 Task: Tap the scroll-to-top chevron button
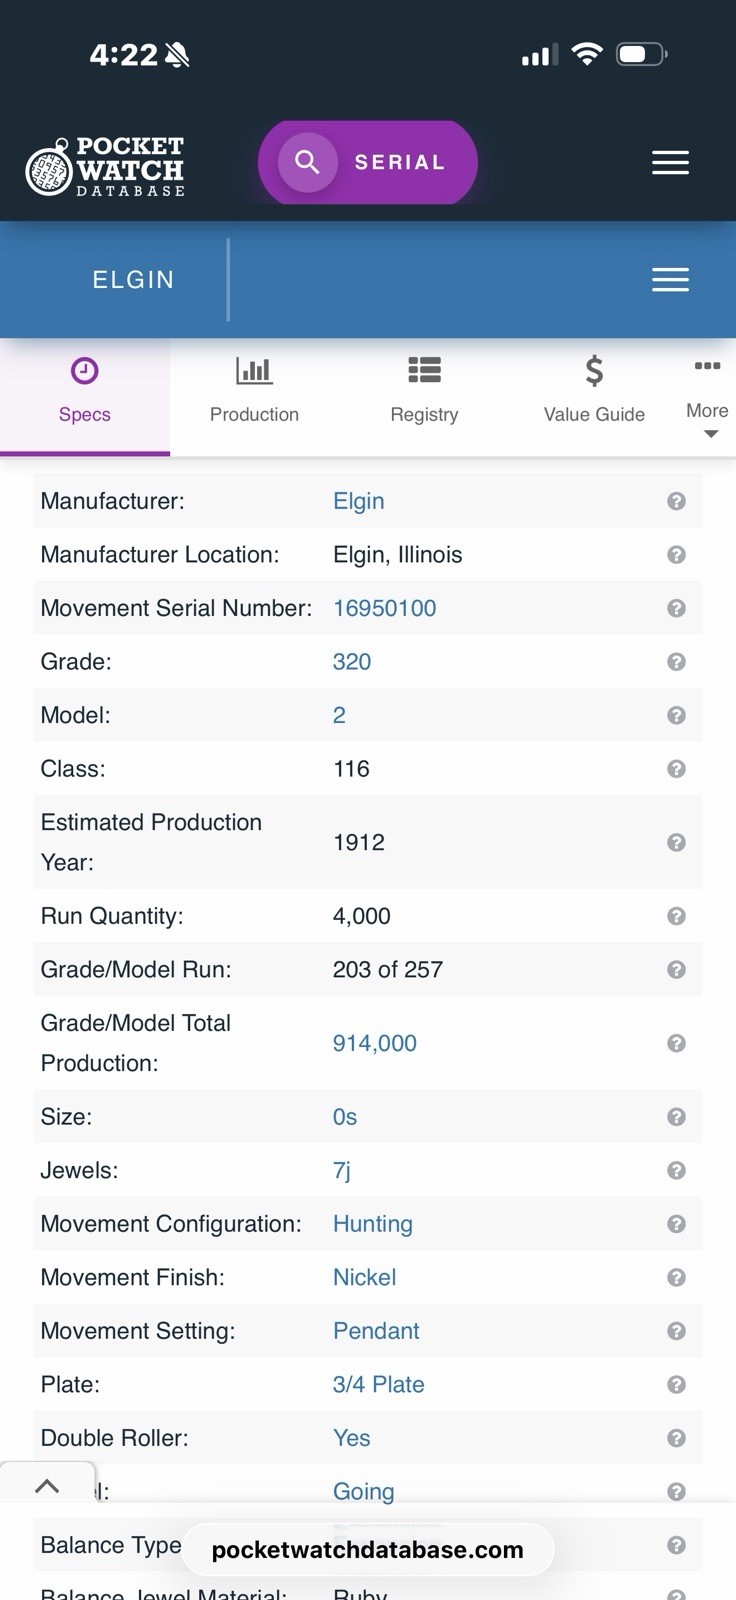point(47,1486)
